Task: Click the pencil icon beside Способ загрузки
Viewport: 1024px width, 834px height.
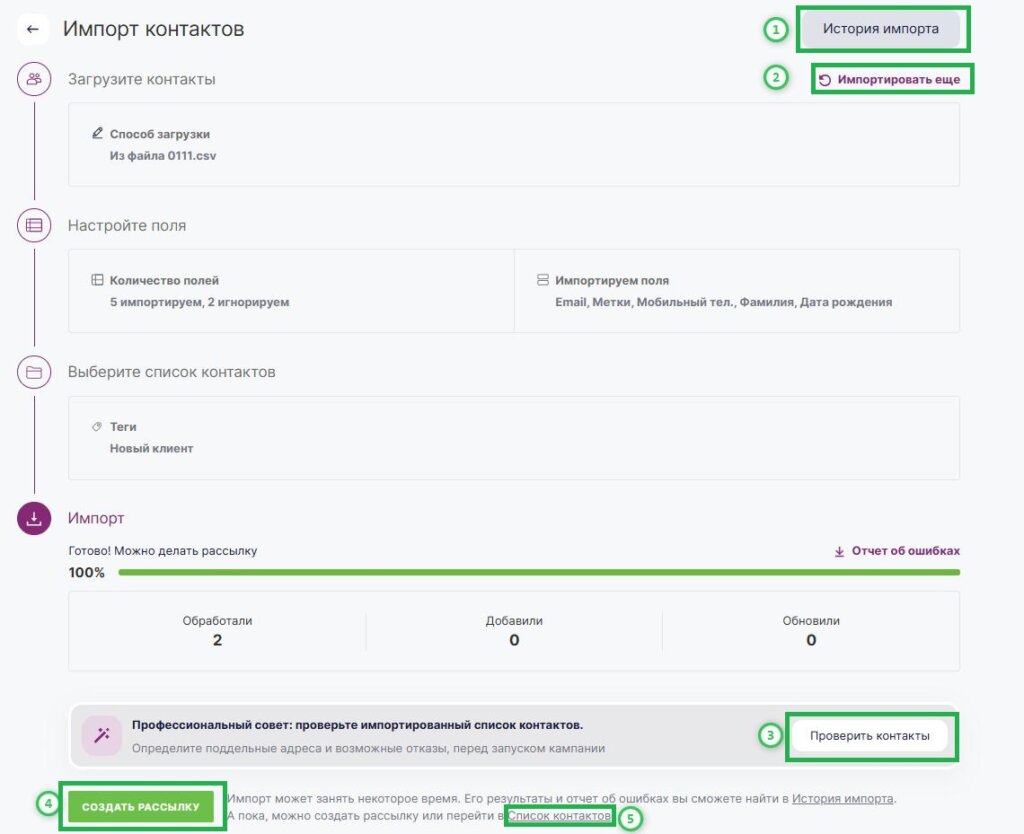Action: [97, 133]
